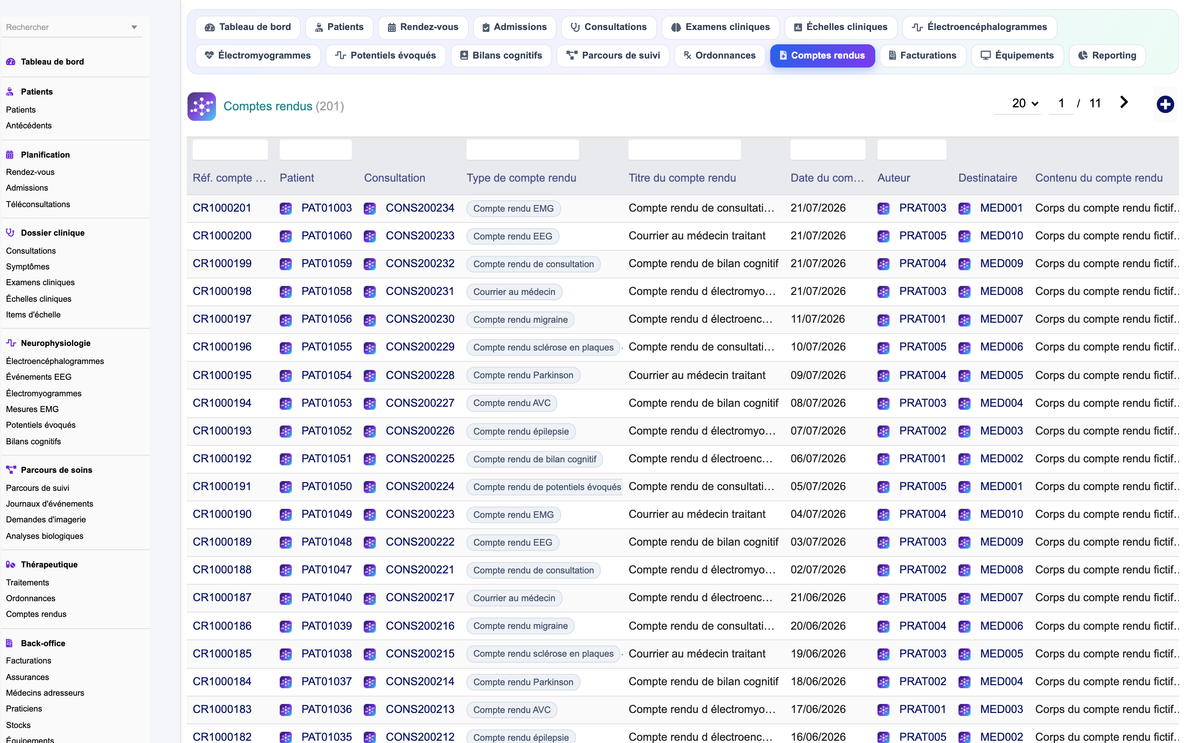
Task: Click patient icon beside PAT01060
Action: (286, 237)
